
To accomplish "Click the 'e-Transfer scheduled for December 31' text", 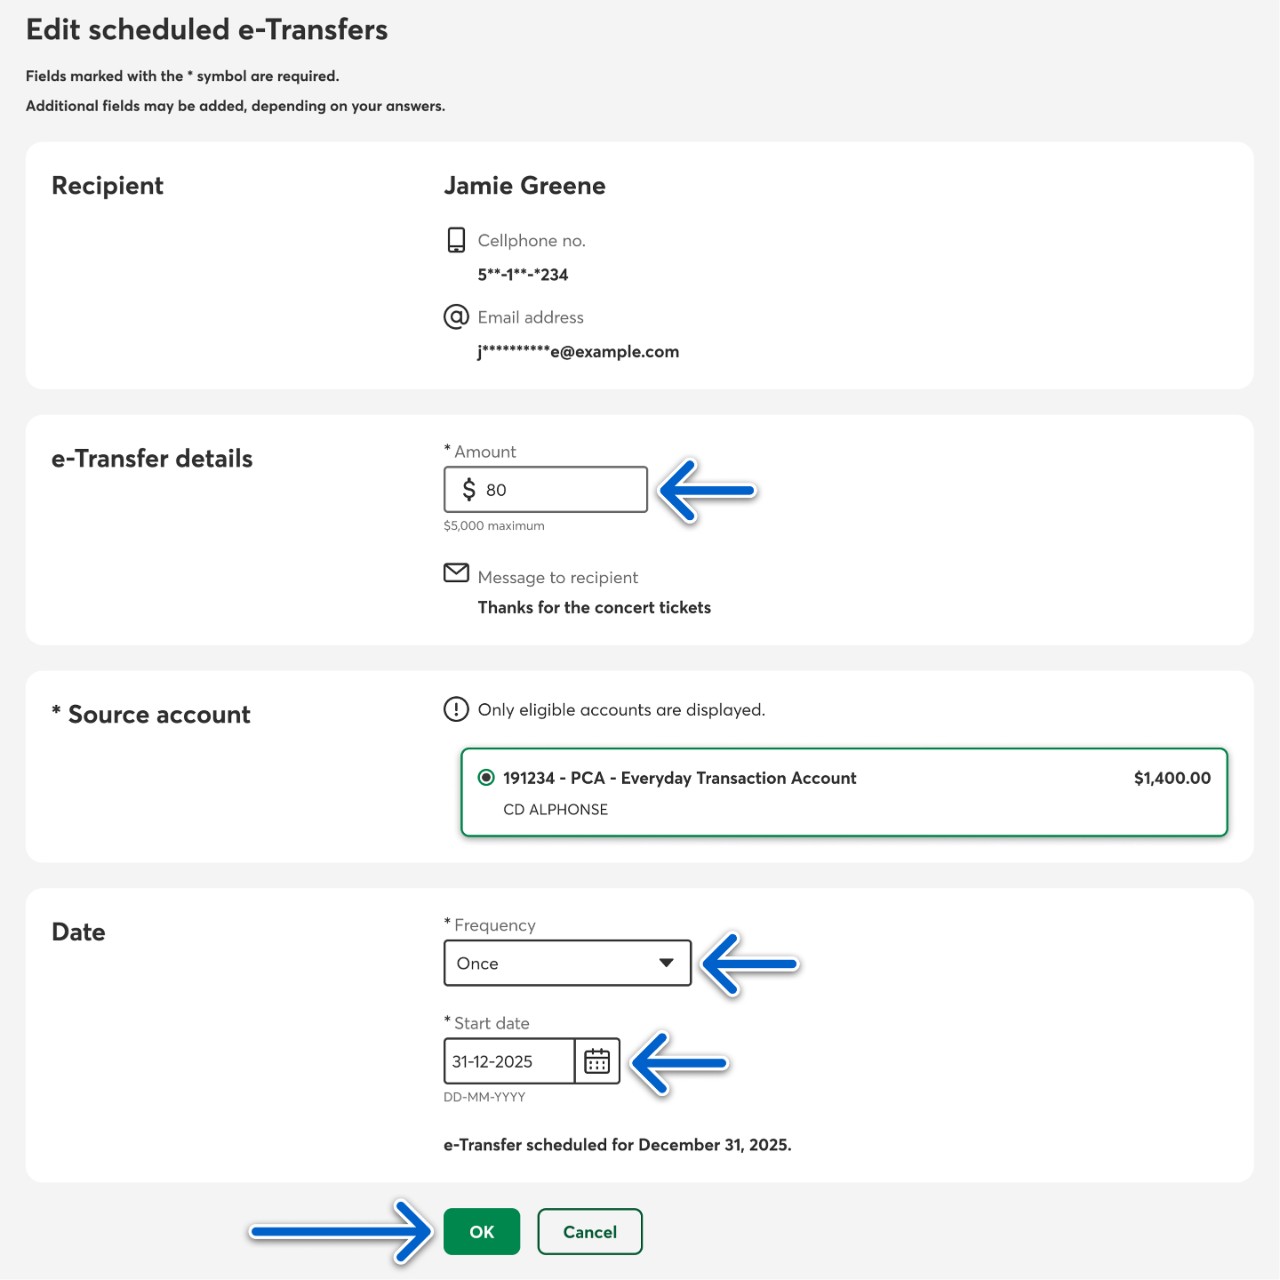I will click(617, 1145).
